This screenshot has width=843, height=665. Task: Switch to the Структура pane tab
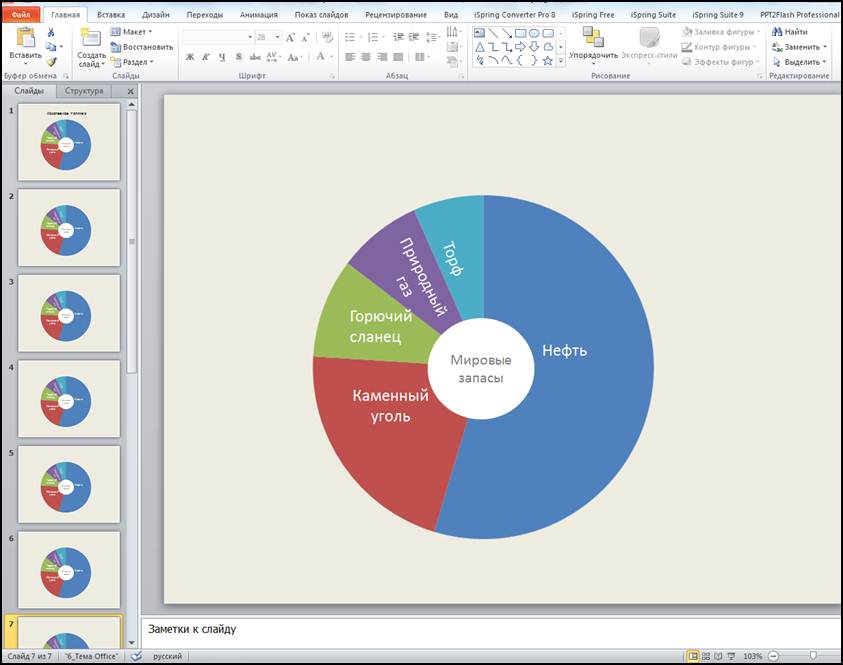84,91
